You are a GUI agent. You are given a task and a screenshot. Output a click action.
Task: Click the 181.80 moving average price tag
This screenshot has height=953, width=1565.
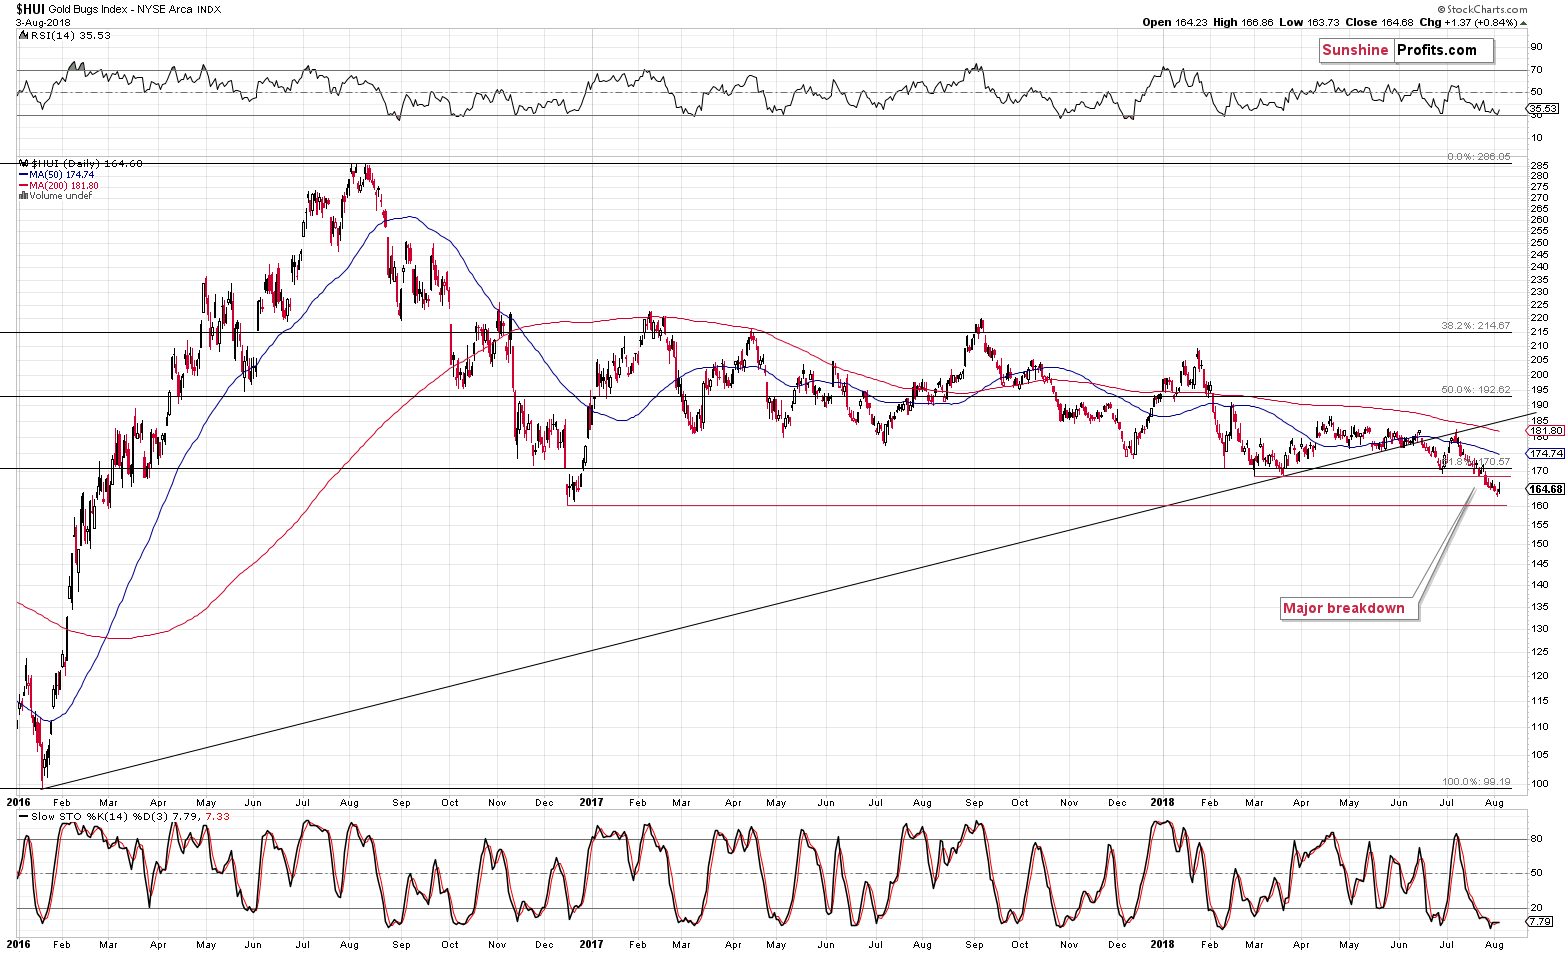click(x=1546, y=431)
